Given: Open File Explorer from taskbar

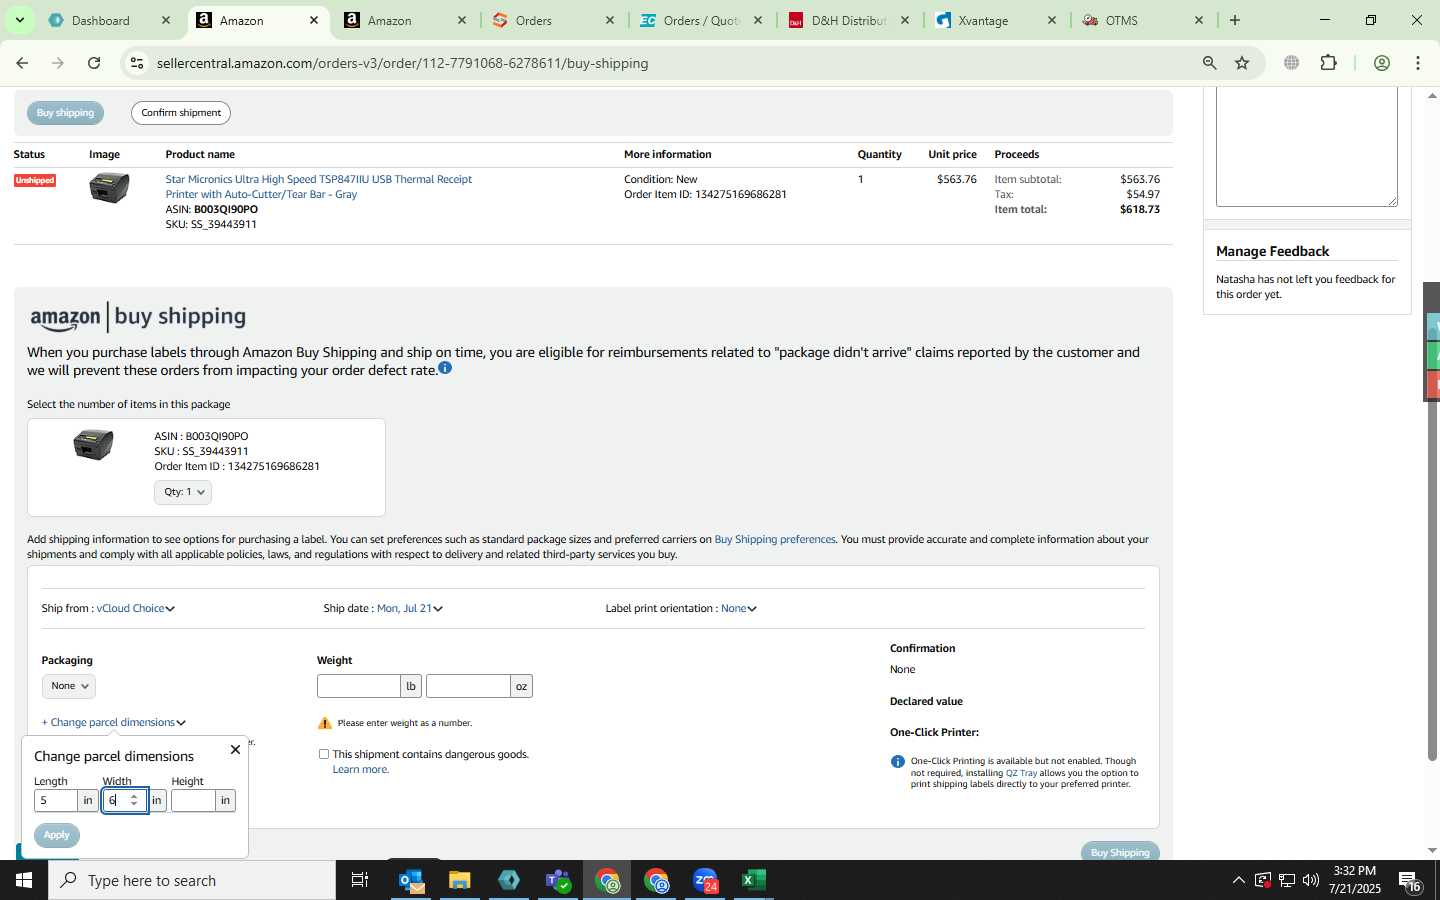Looking at the screenshot, I should click(459, 880).
